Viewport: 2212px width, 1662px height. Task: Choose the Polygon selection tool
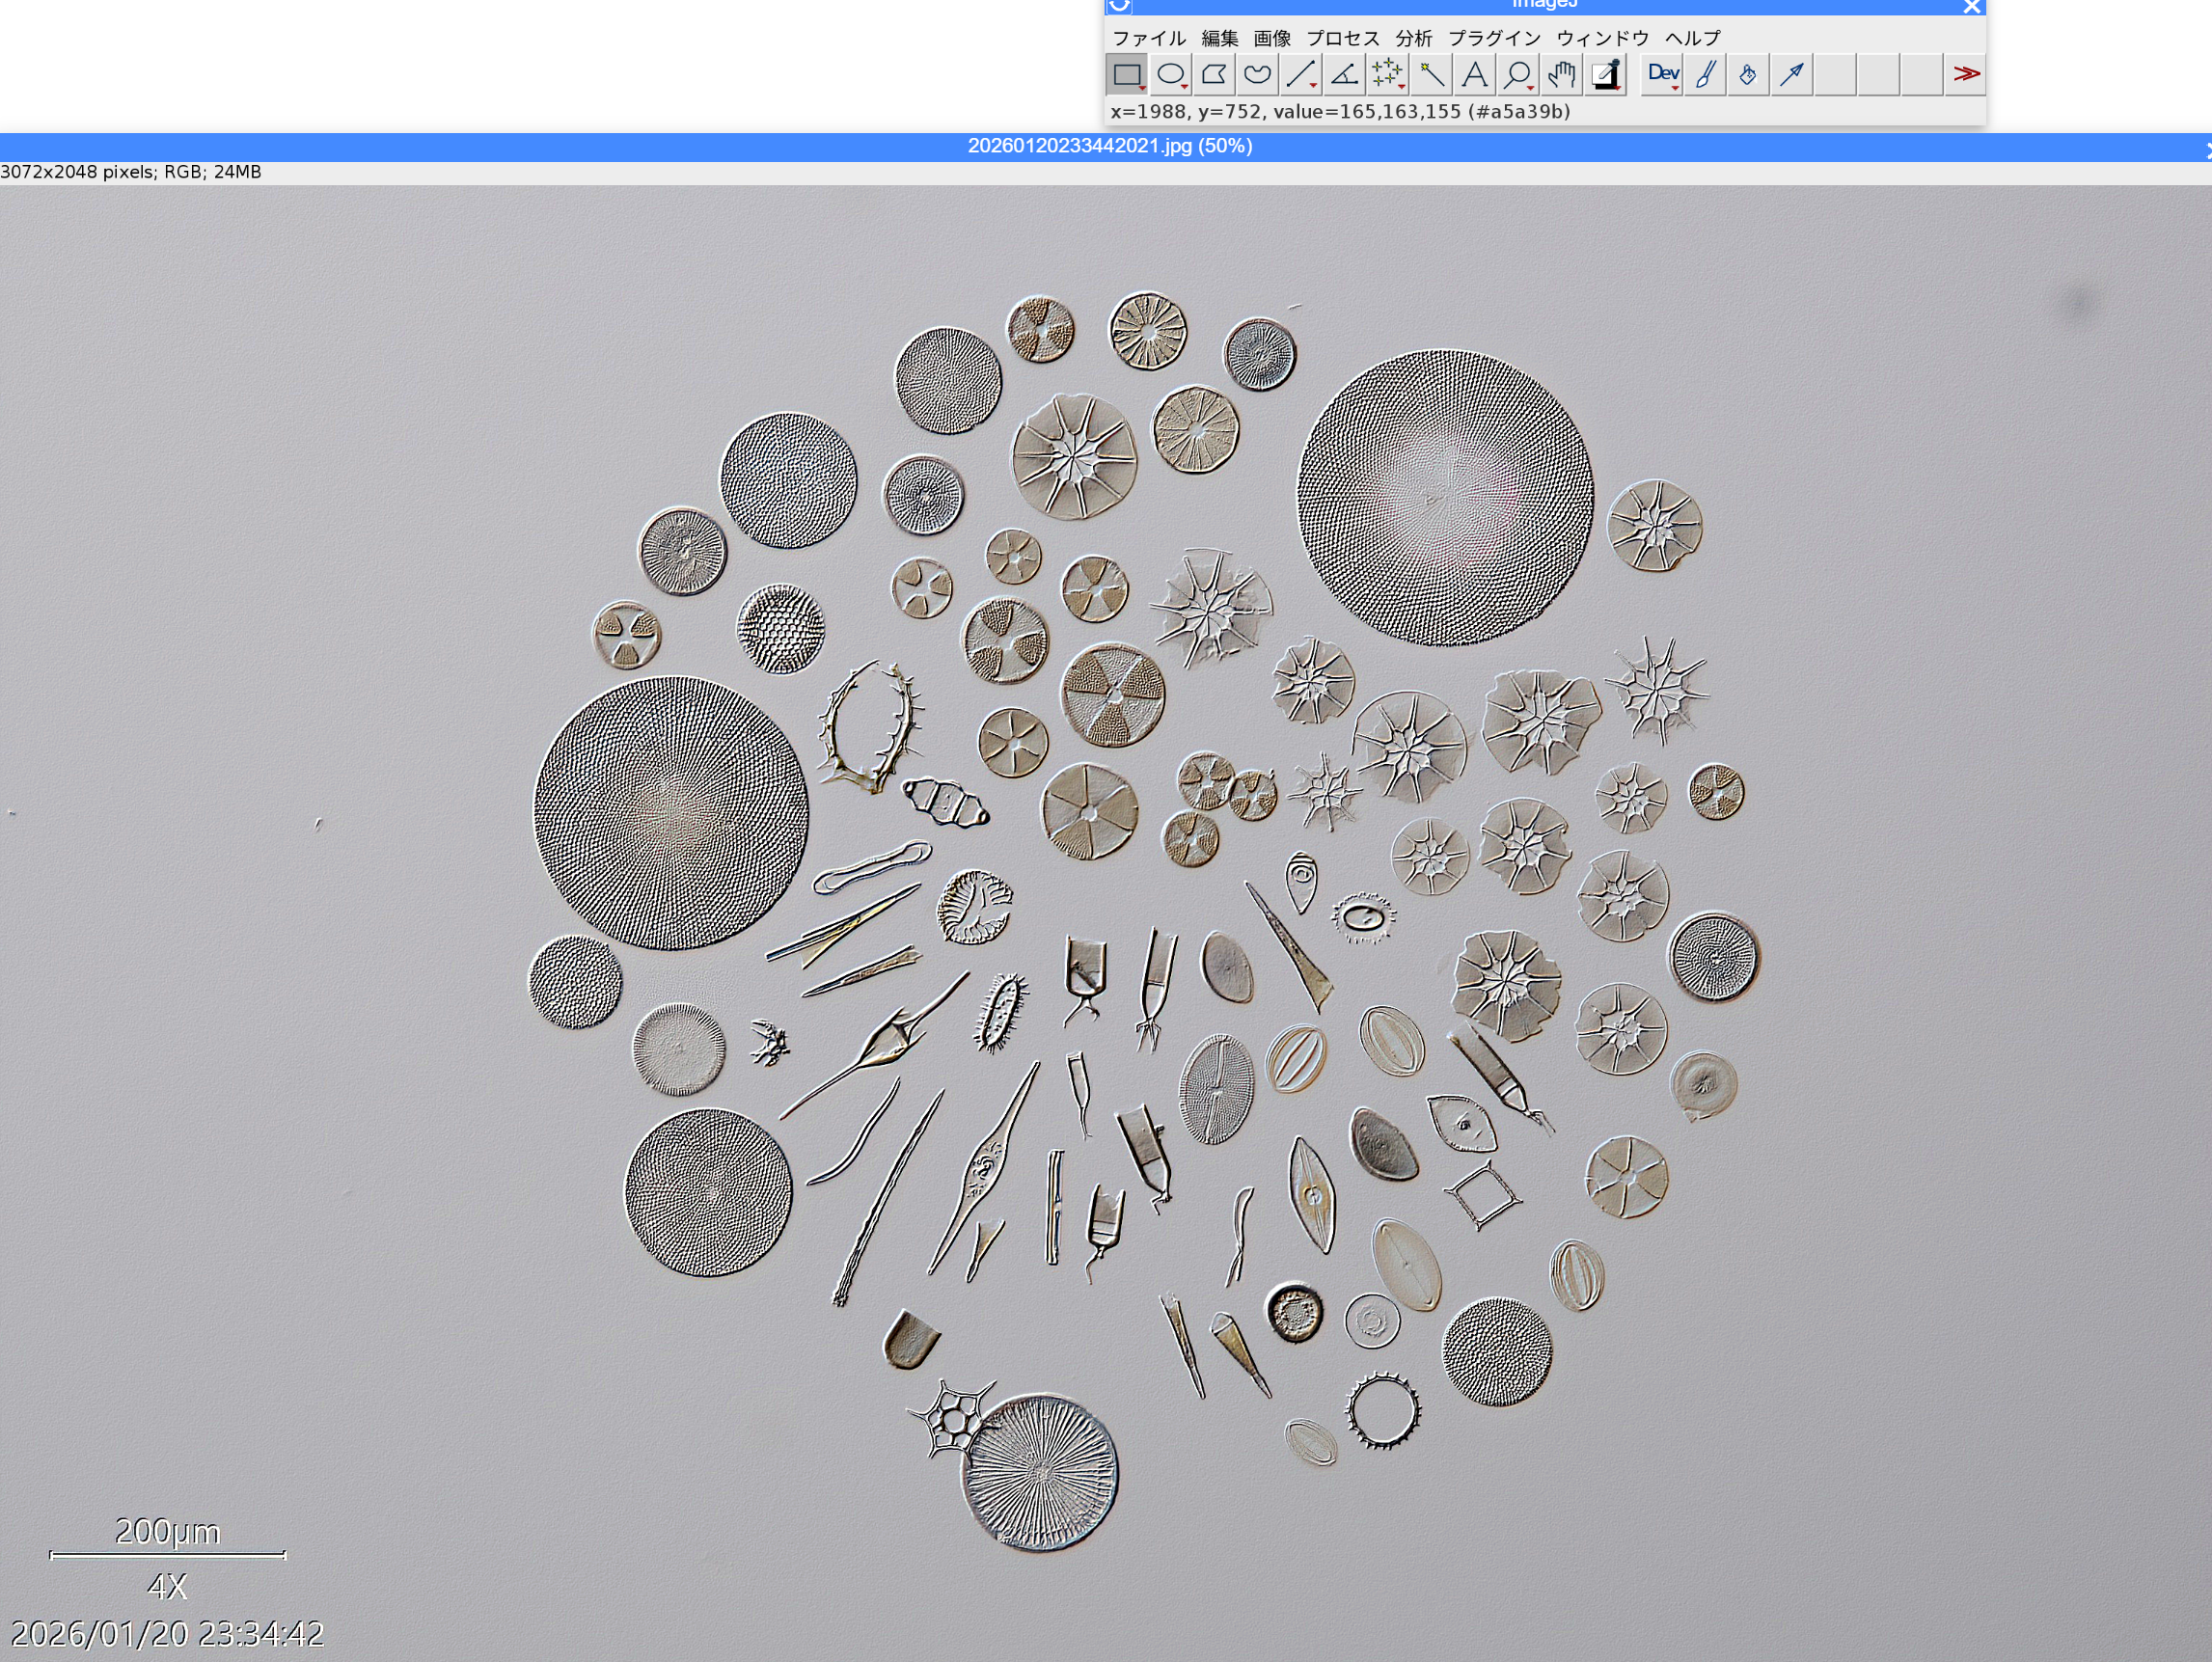click(1214, 74)
